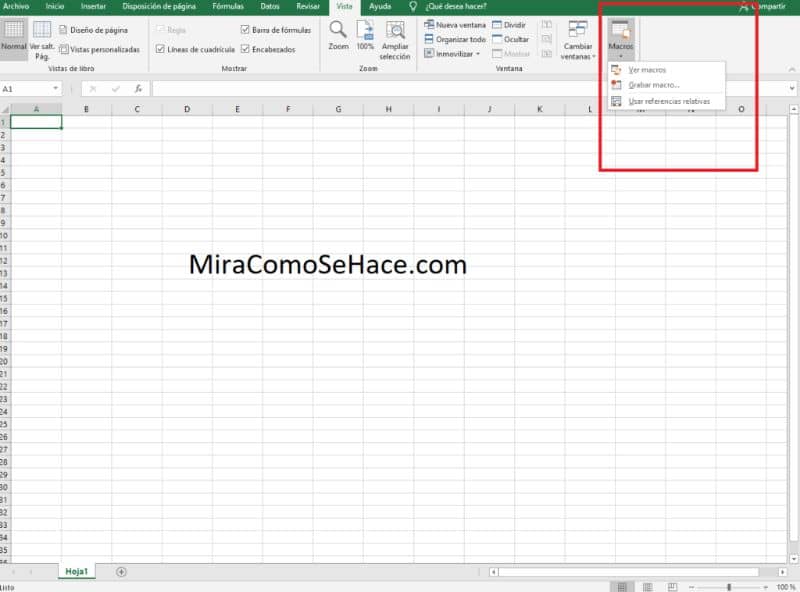Image resolution: width=800 pixels, height=592 pixels.
Task: Click Ocultar window button
Action: point(510,39)
